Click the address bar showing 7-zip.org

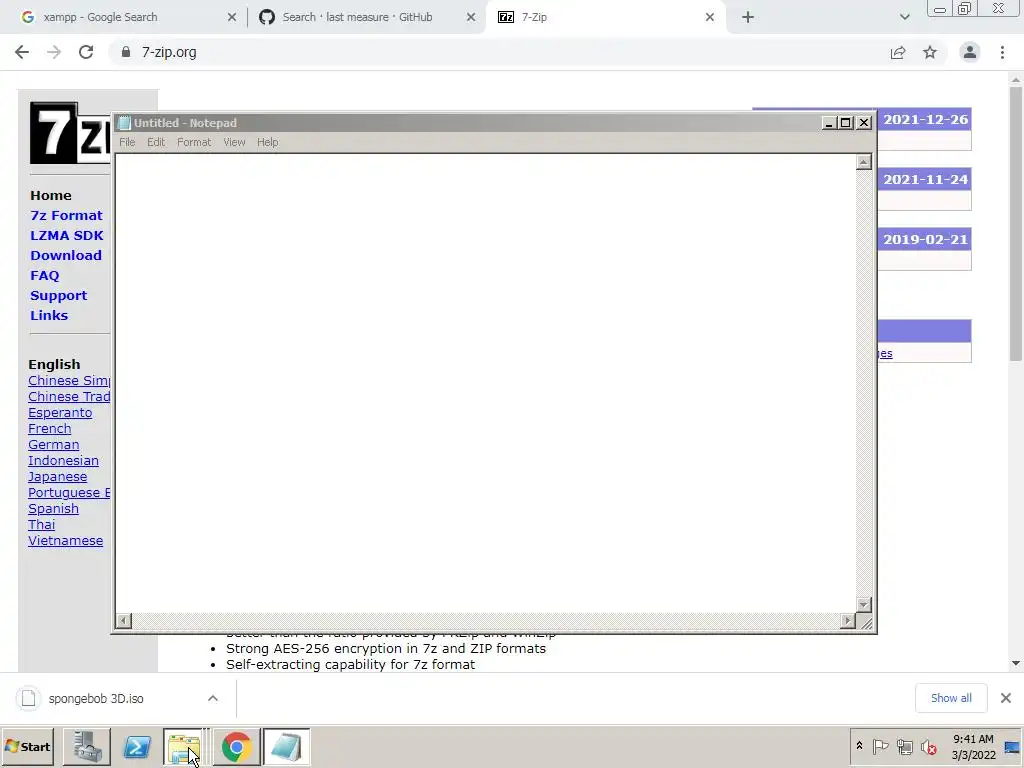(x=496, y=52)
